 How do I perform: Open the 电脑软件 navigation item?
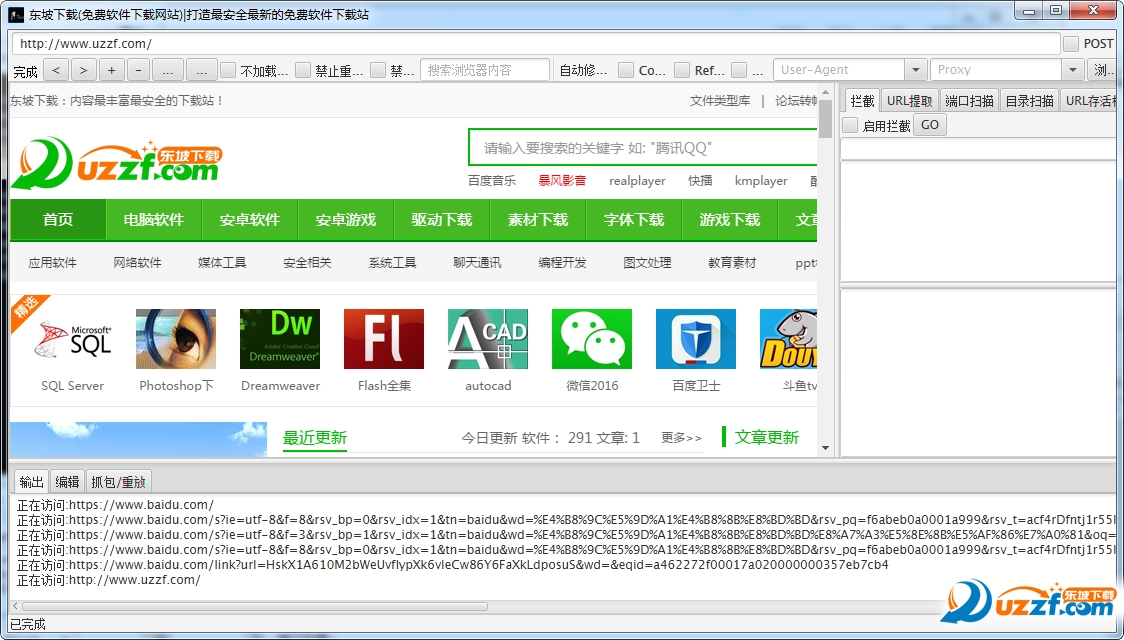154,220
